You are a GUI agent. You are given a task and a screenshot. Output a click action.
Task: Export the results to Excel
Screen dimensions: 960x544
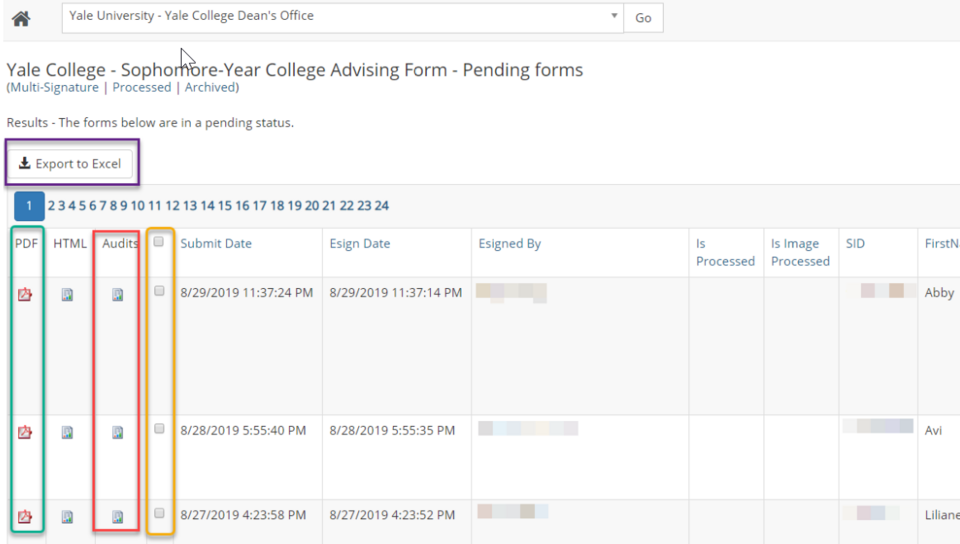[70, 163]
